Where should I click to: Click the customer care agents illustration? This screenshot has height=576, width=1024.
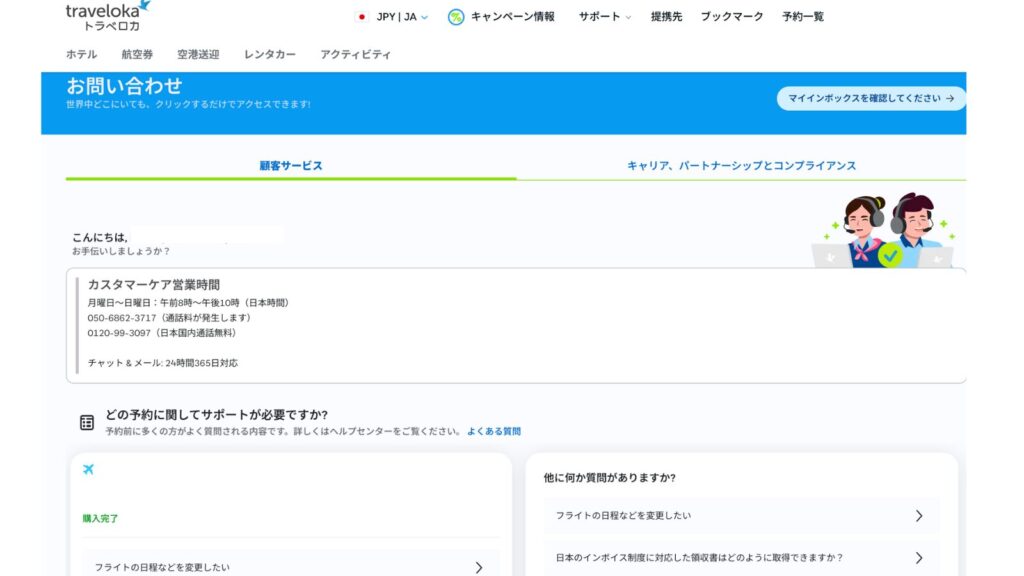click(886, 231)
